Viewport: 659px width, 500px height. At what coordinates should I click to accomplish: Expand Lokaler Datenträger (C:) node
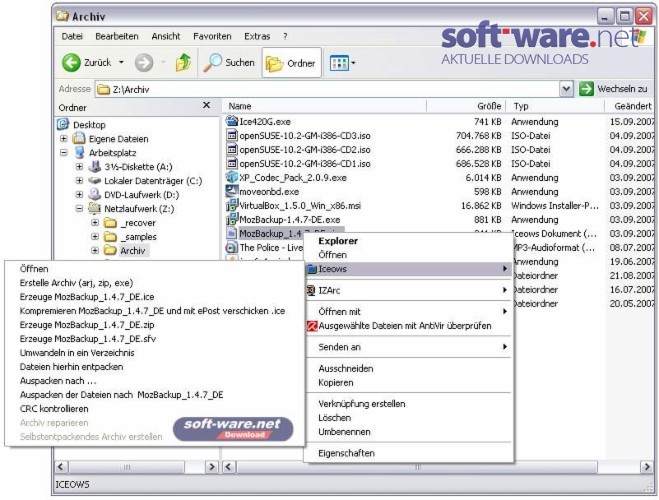point(79,181)
